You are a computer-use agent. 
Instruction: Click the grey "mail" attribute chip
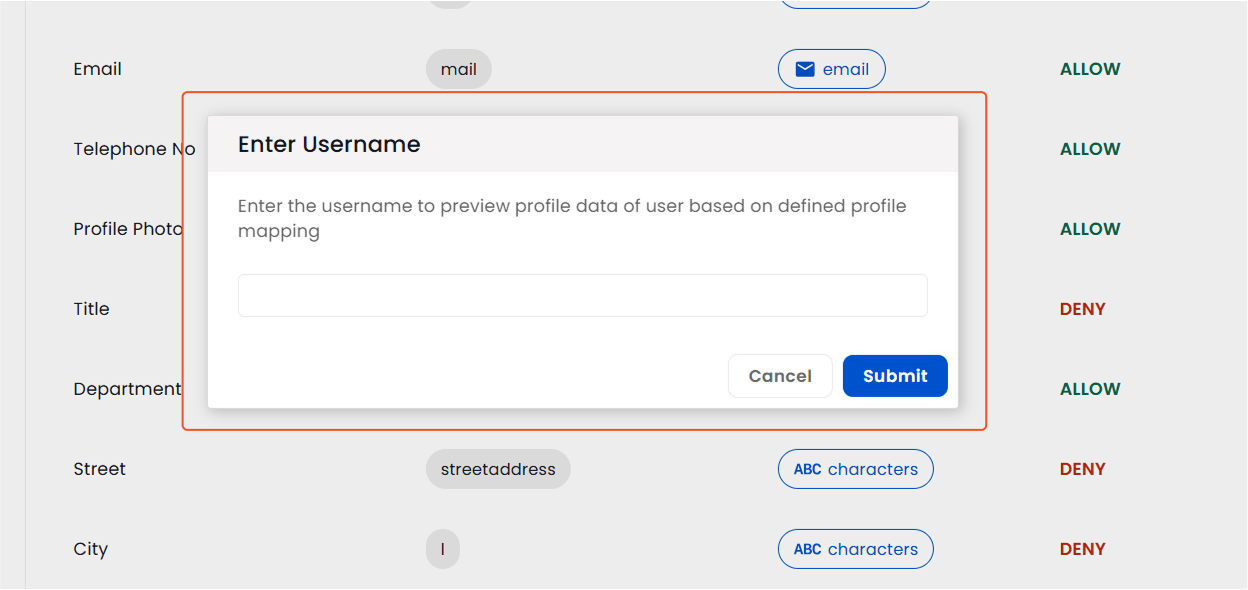(x=458, y=69)
